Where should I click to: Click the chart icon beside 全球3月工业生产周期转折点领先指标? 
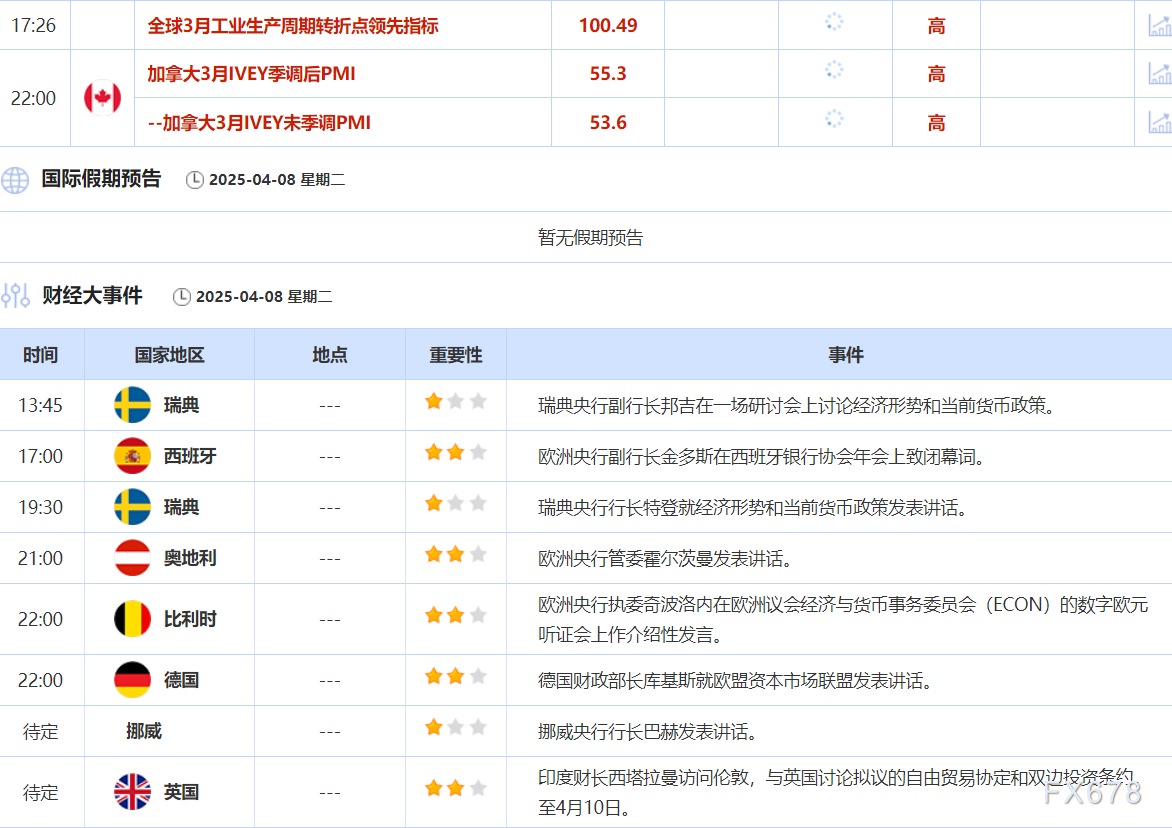pyautogui.click(x=1159, y=24)
